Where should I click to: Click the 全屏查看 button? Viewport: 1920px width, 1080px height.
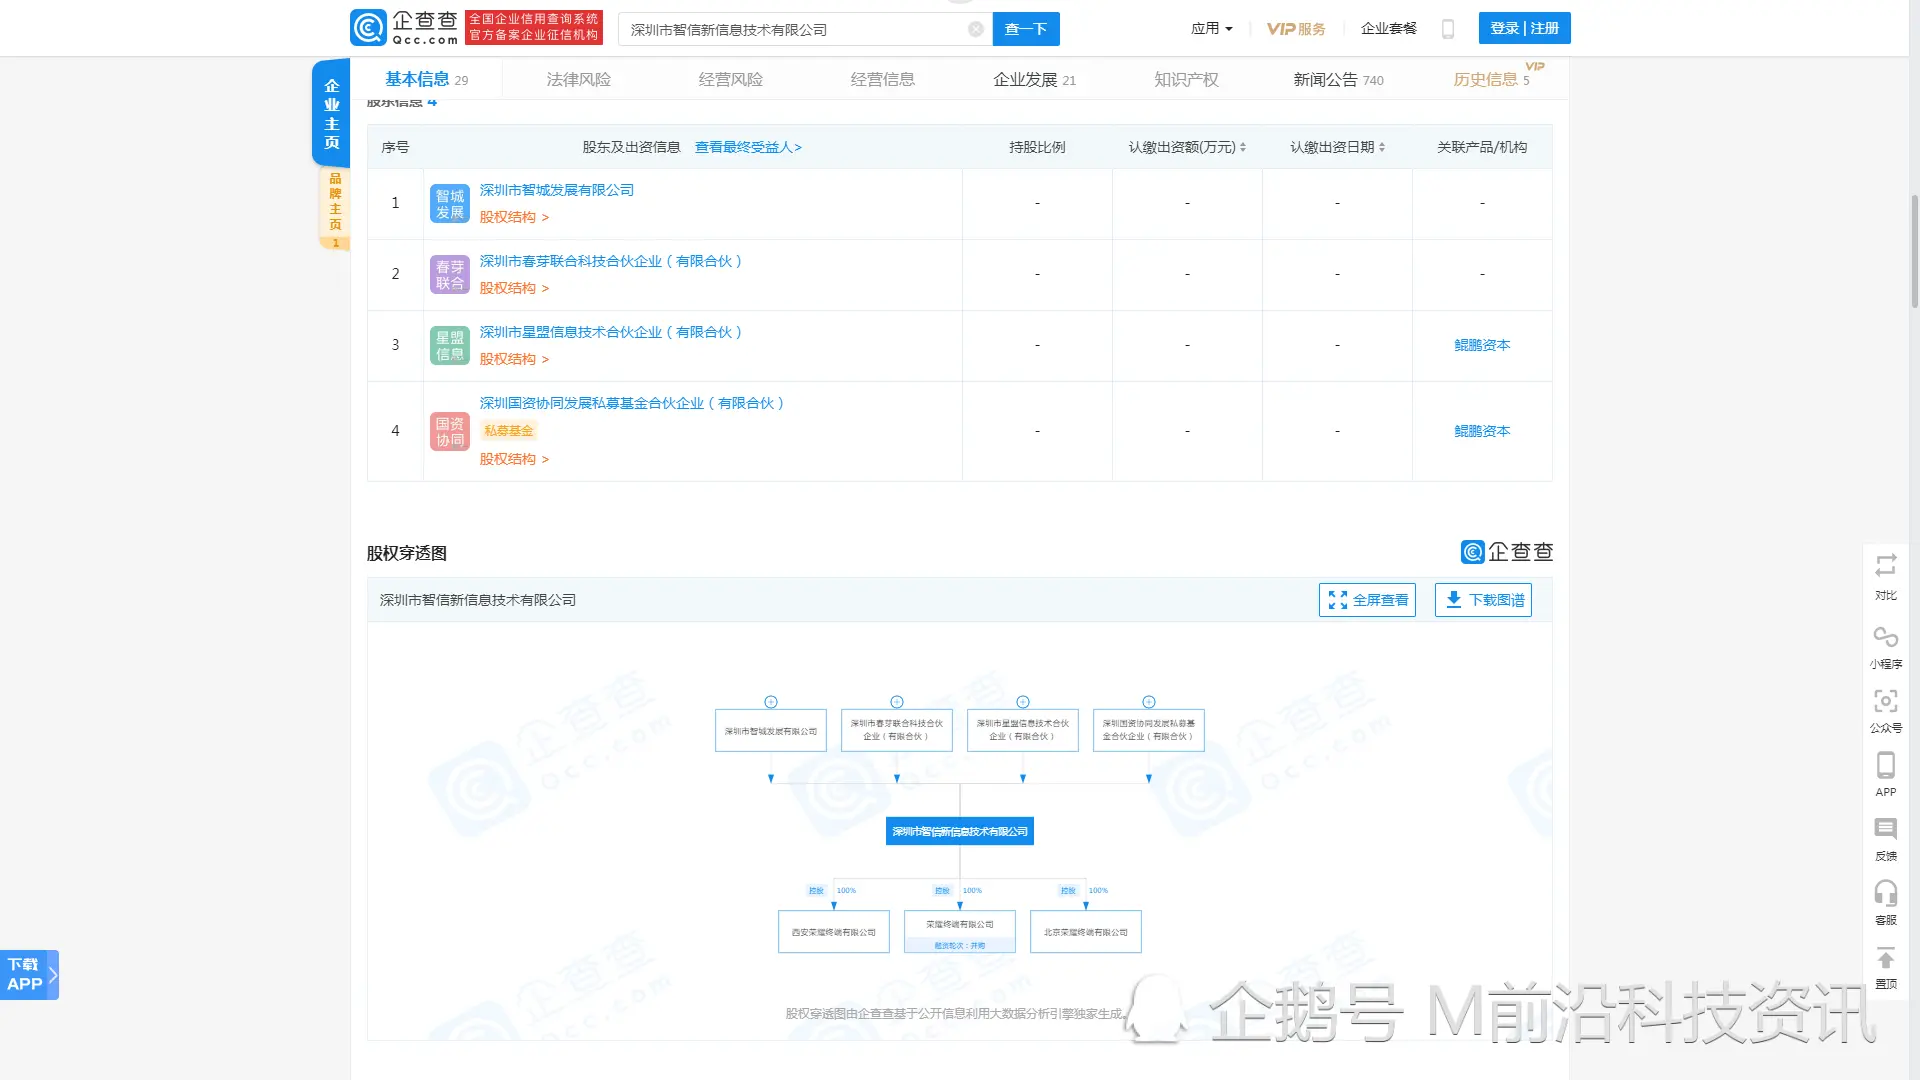[1367, 600]
